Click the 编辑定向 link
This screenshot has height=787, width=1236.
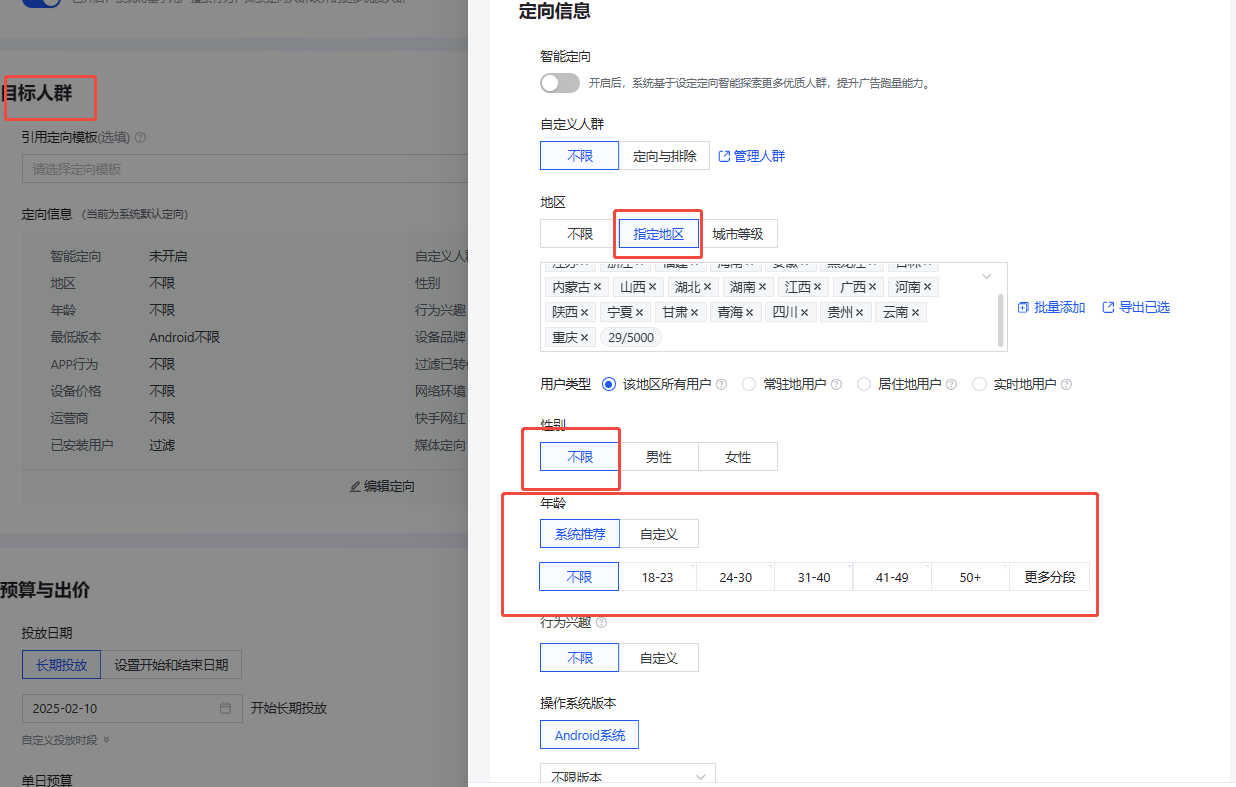[382, 486]
